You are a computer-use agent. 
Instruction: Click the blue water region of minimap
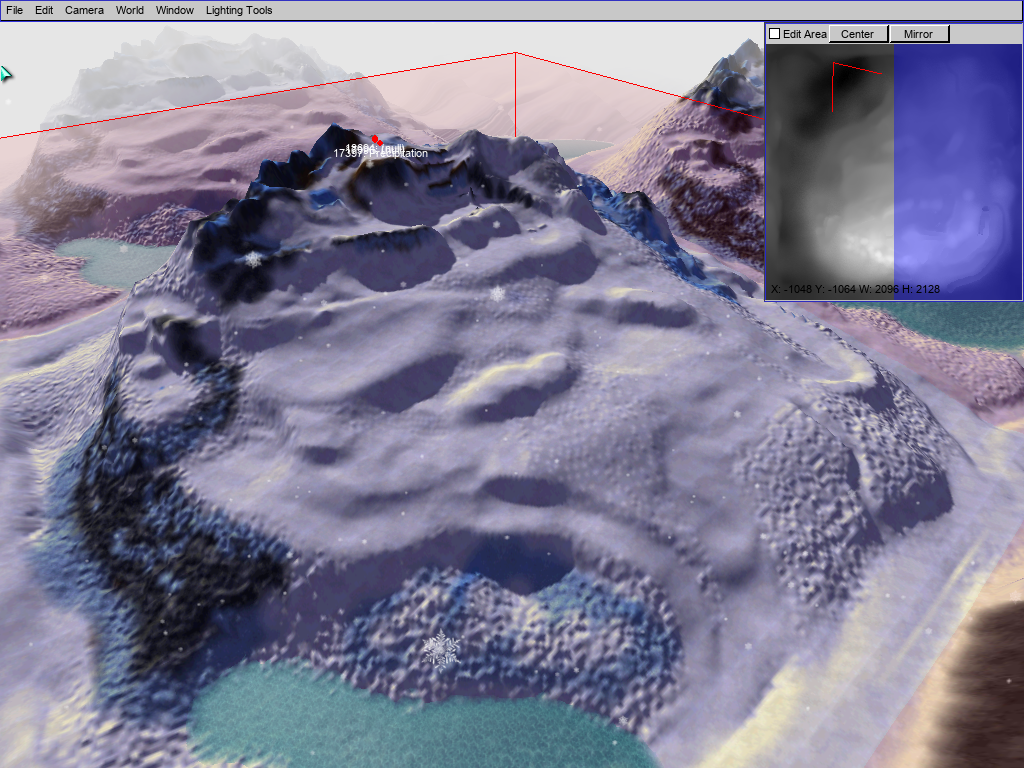[x=957, y=170]
